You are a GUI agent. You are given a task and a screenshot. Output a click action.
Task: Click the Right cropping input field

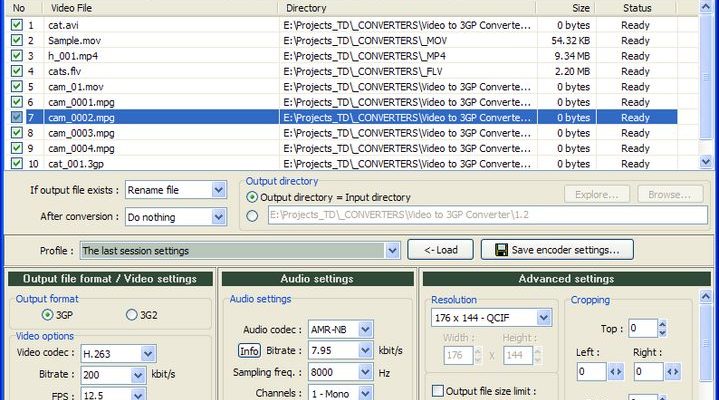click(x=649, y=372)
